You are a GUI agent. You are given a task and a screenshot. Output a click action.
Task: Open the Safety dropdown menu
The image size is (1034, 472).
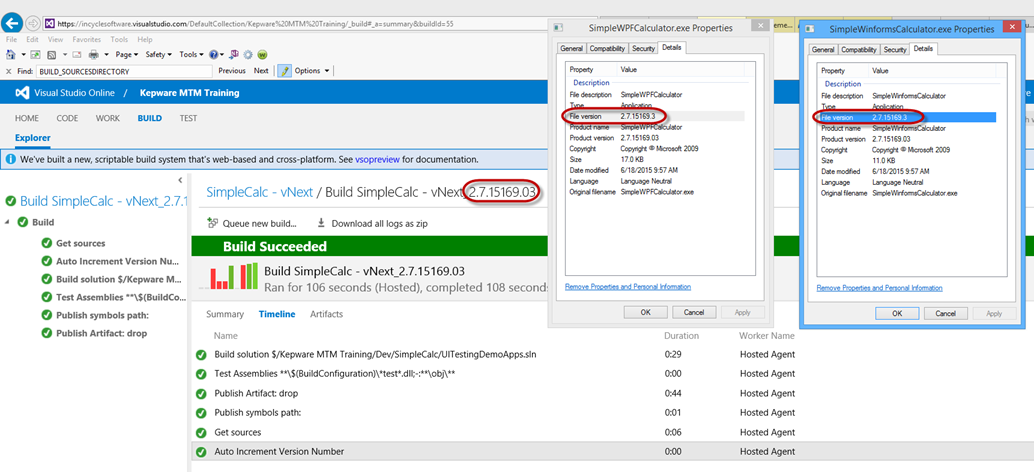[x=158, y=55]
